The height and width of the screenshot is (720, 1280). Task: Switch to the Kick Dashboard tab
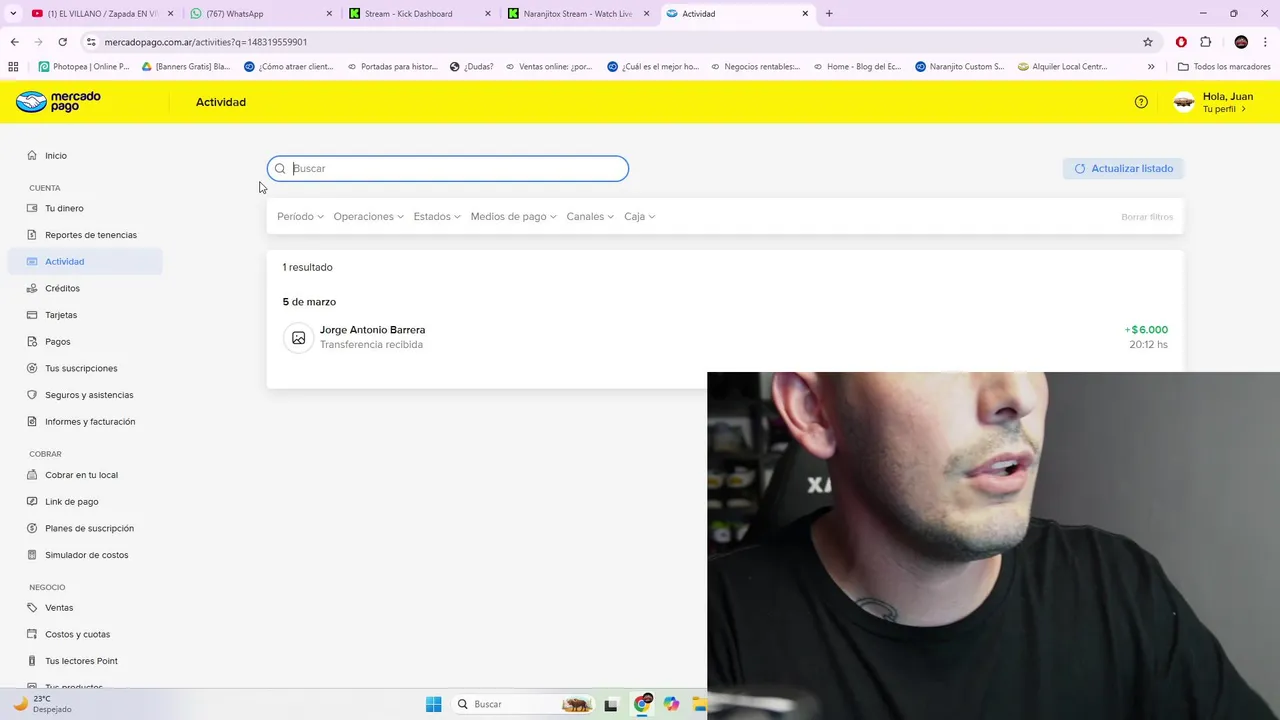(x=418, y=14)
